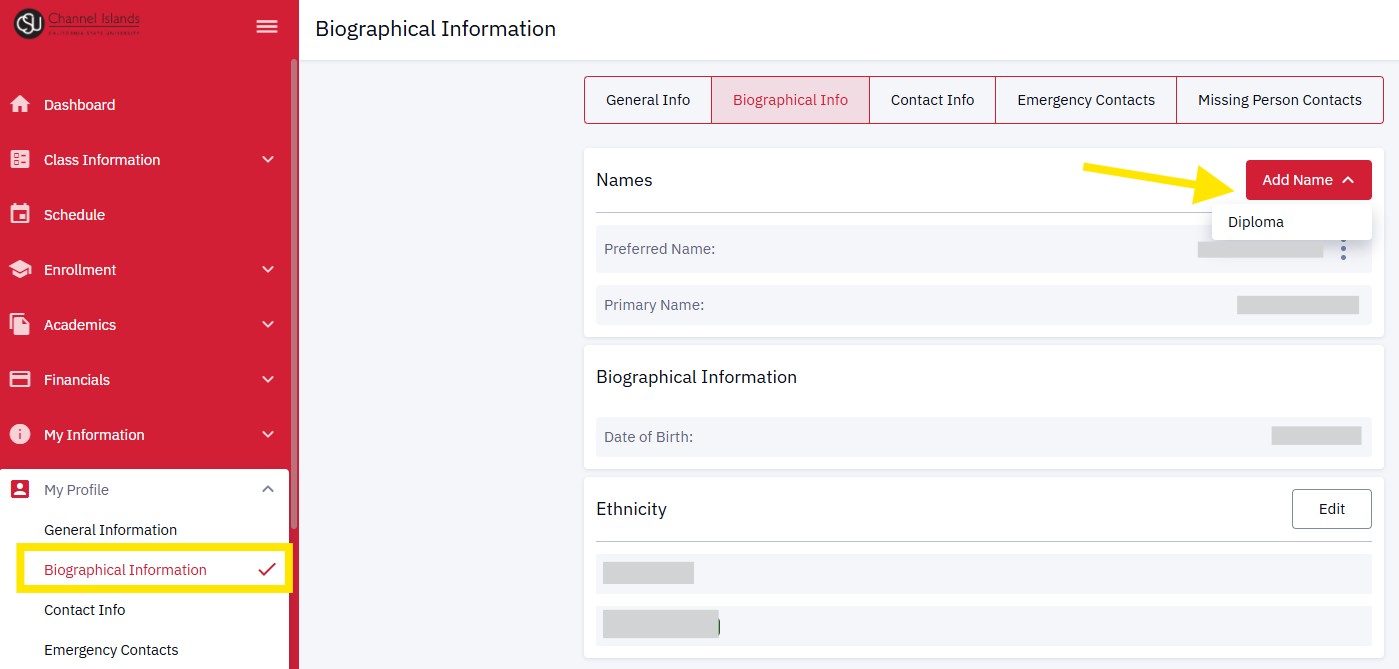Select Diploma from the Add Name menu
This screenshot has width=1399, height=669.
click(1256, 222)
